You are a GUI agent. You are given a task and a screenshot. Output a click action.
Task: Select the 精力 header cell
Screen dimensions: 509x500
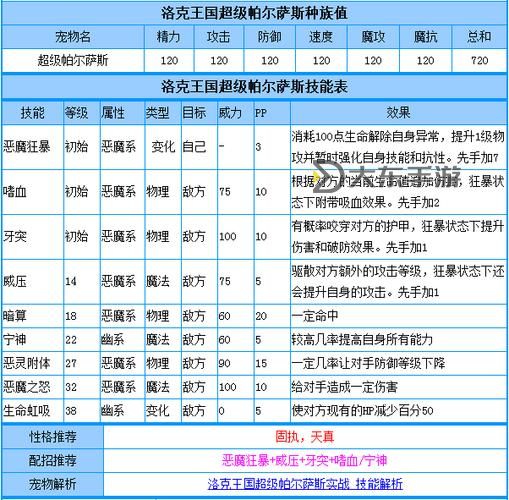click(169, 37)
